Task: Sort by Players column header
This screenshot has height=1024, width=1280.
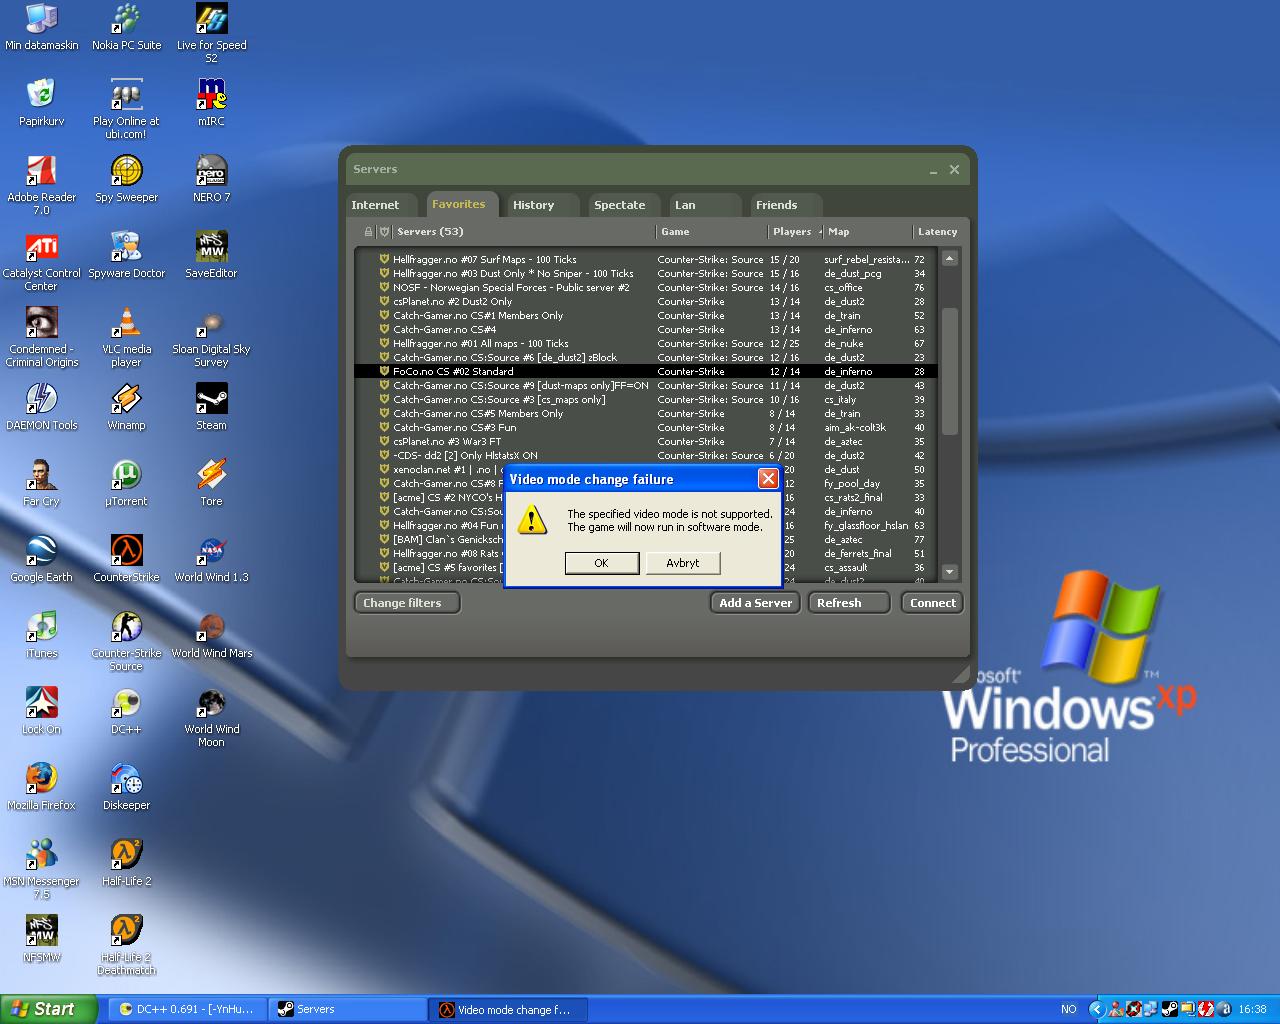Action: coord(795,232)
